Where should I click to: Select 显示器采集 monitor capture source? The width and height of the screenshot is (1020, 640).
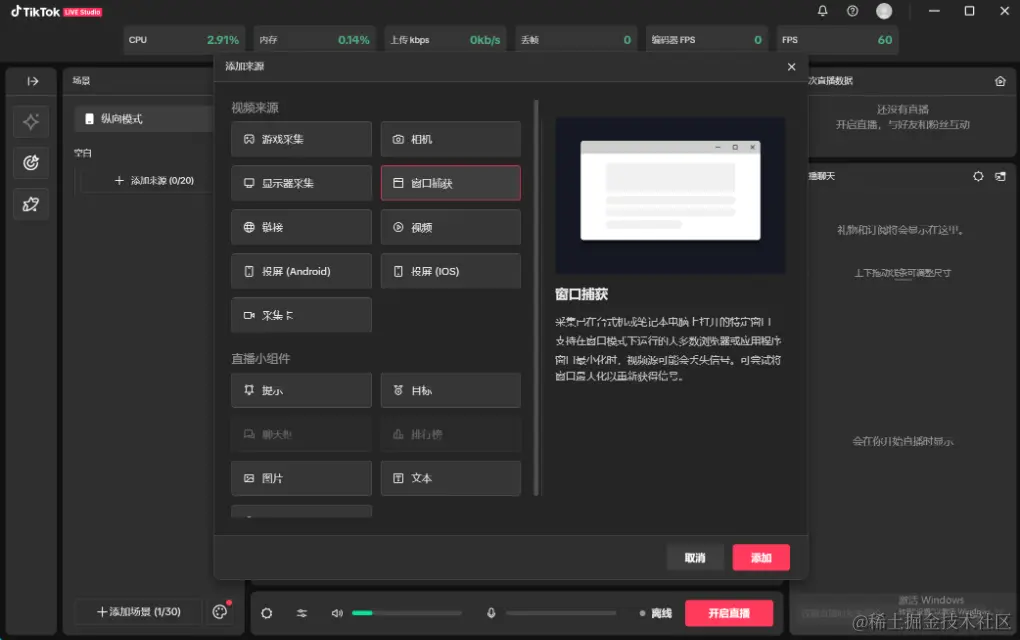pos(301,183)
